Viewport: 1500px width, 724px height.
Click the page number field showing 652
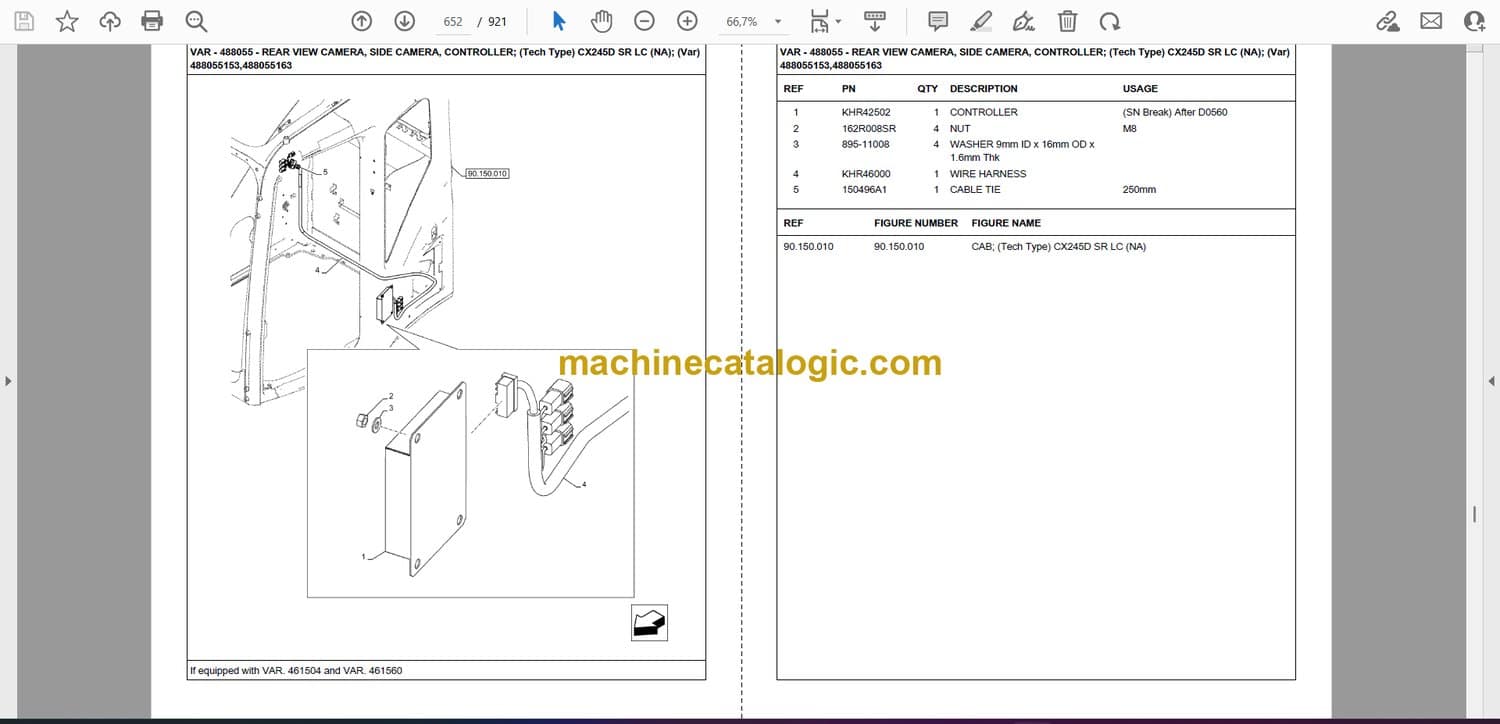pyautogui.click(x=453, y=22)
